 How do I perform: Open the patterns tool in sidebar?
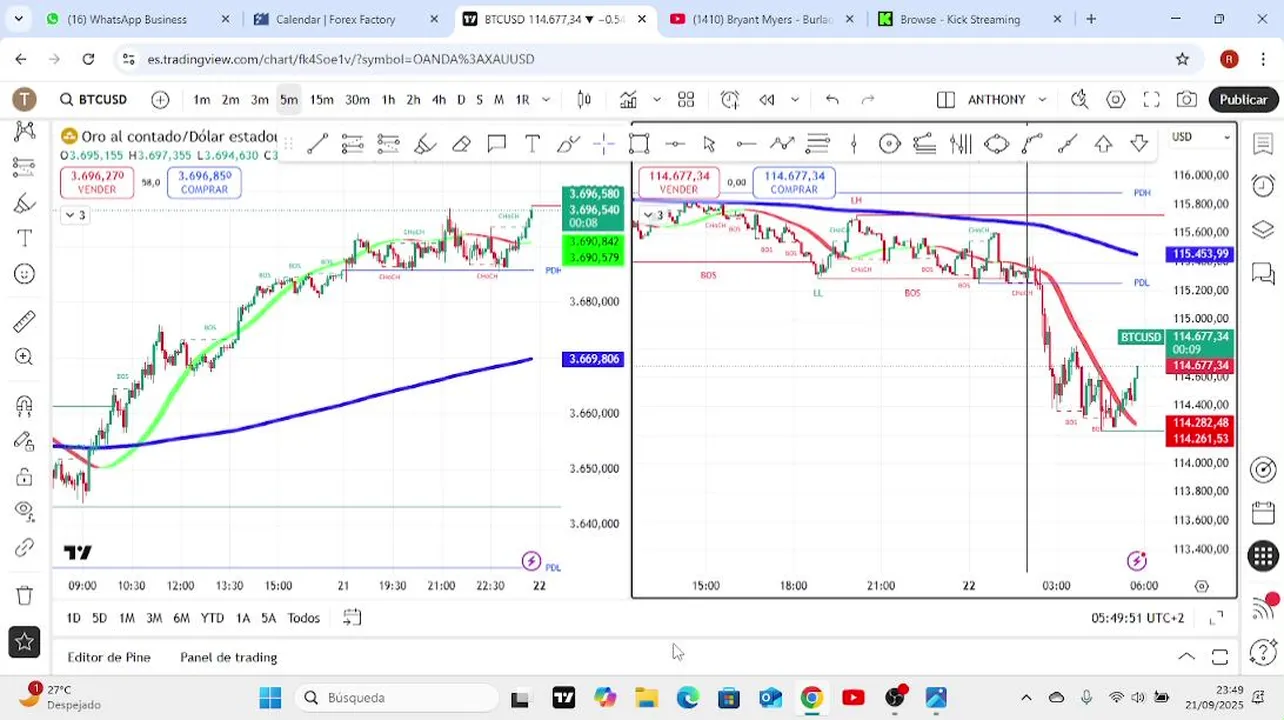(25, 131)
